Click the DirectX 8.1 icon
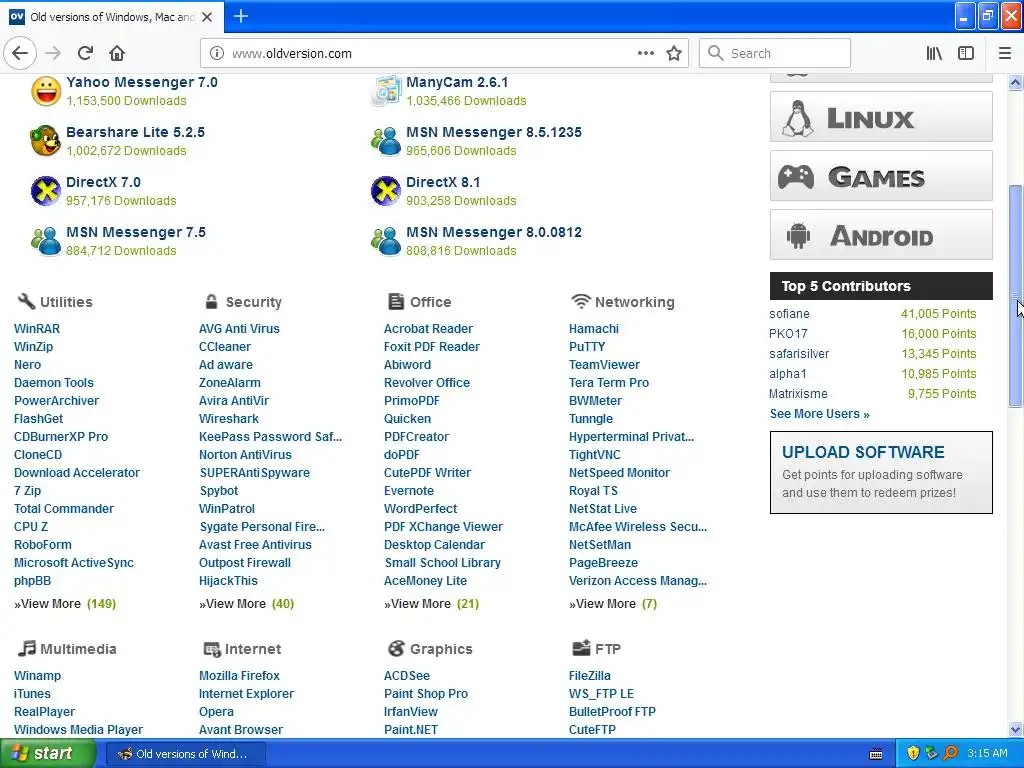This screenshot has height=768, width=1024. [x=386, y=191]
